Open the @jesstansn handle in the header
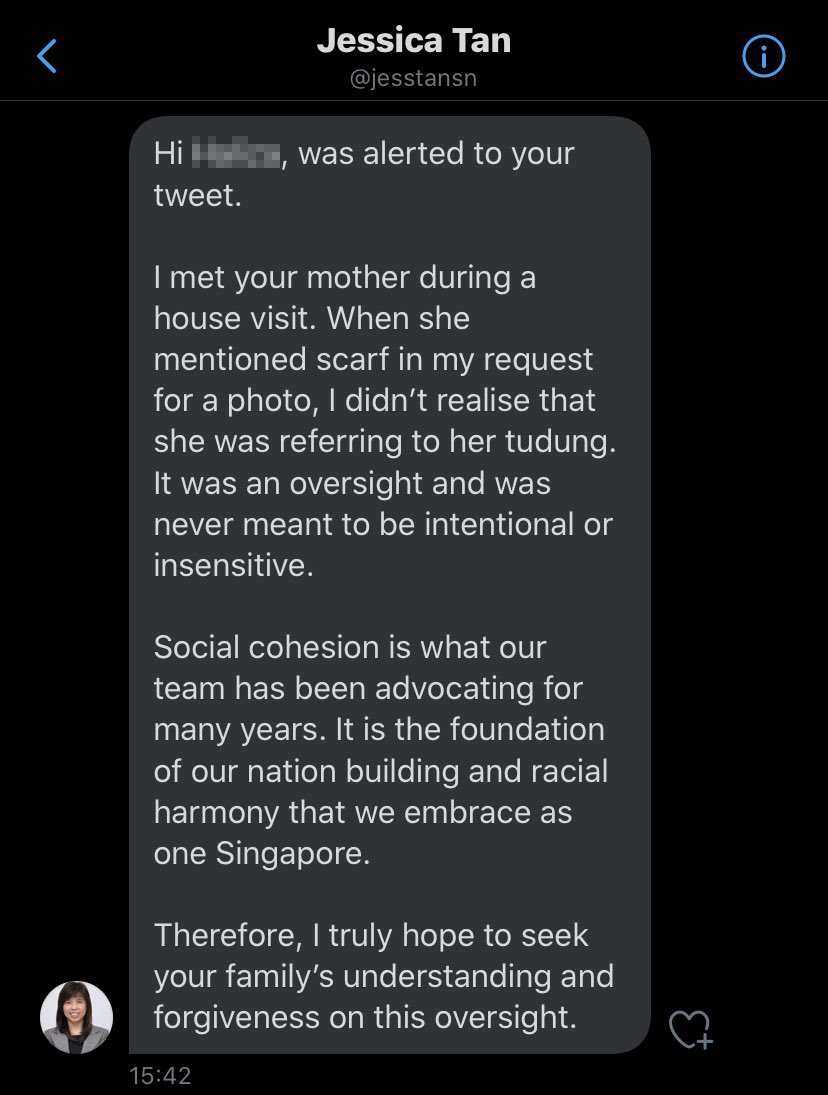The image size is (828, 1095). click(x=414, y=78)
